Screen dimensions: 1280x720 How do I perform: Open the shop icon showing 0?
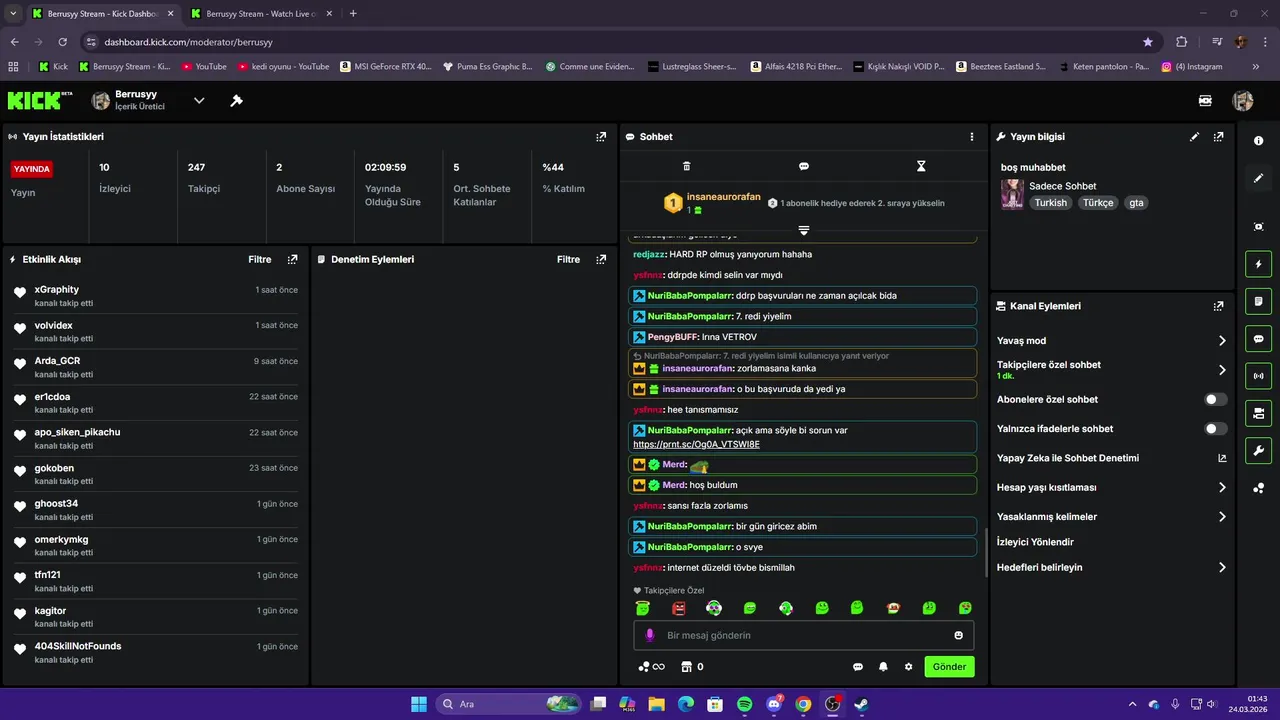pyautogui.click(x=692, y=667)
